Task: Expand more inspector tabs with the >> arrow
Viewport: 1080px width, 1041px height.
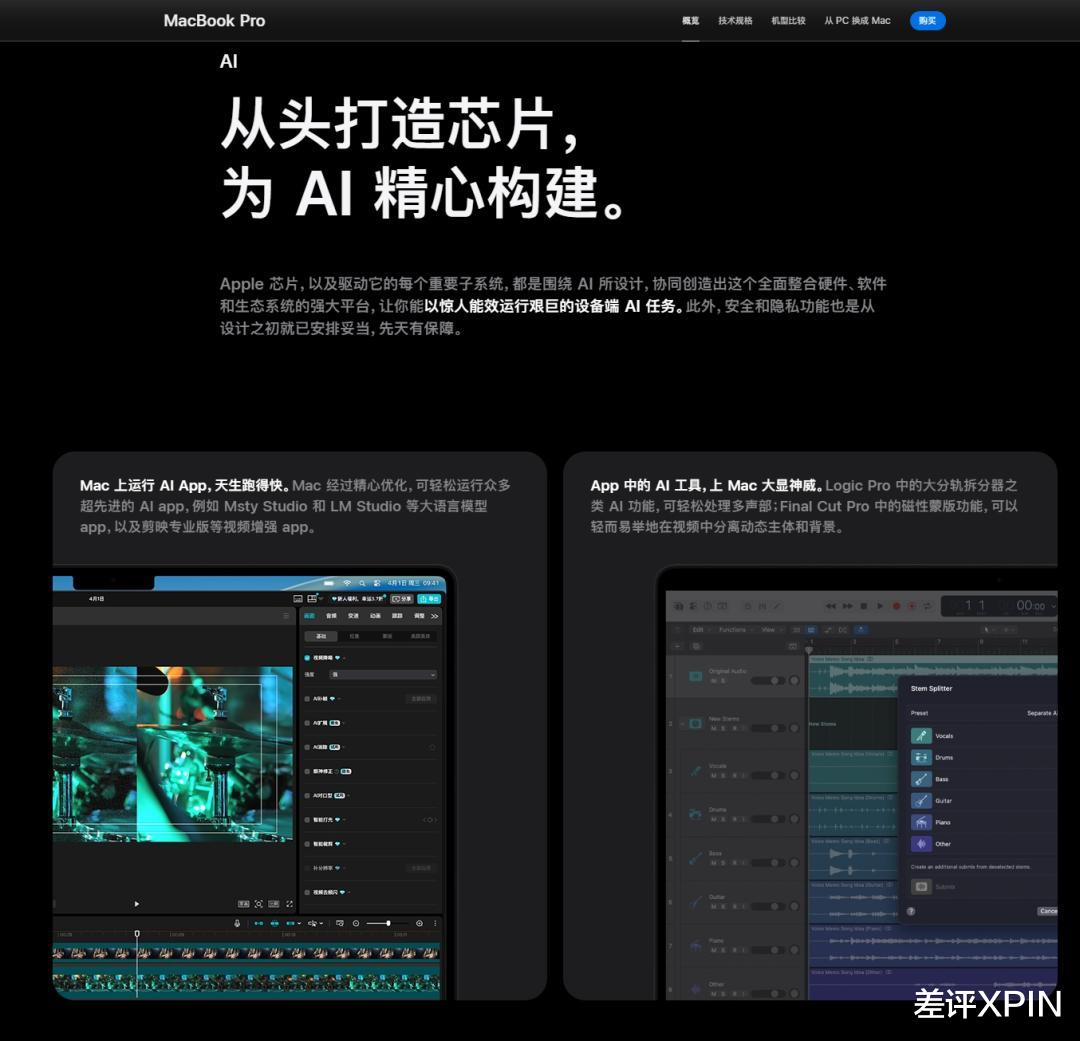Action: point(434,616)
